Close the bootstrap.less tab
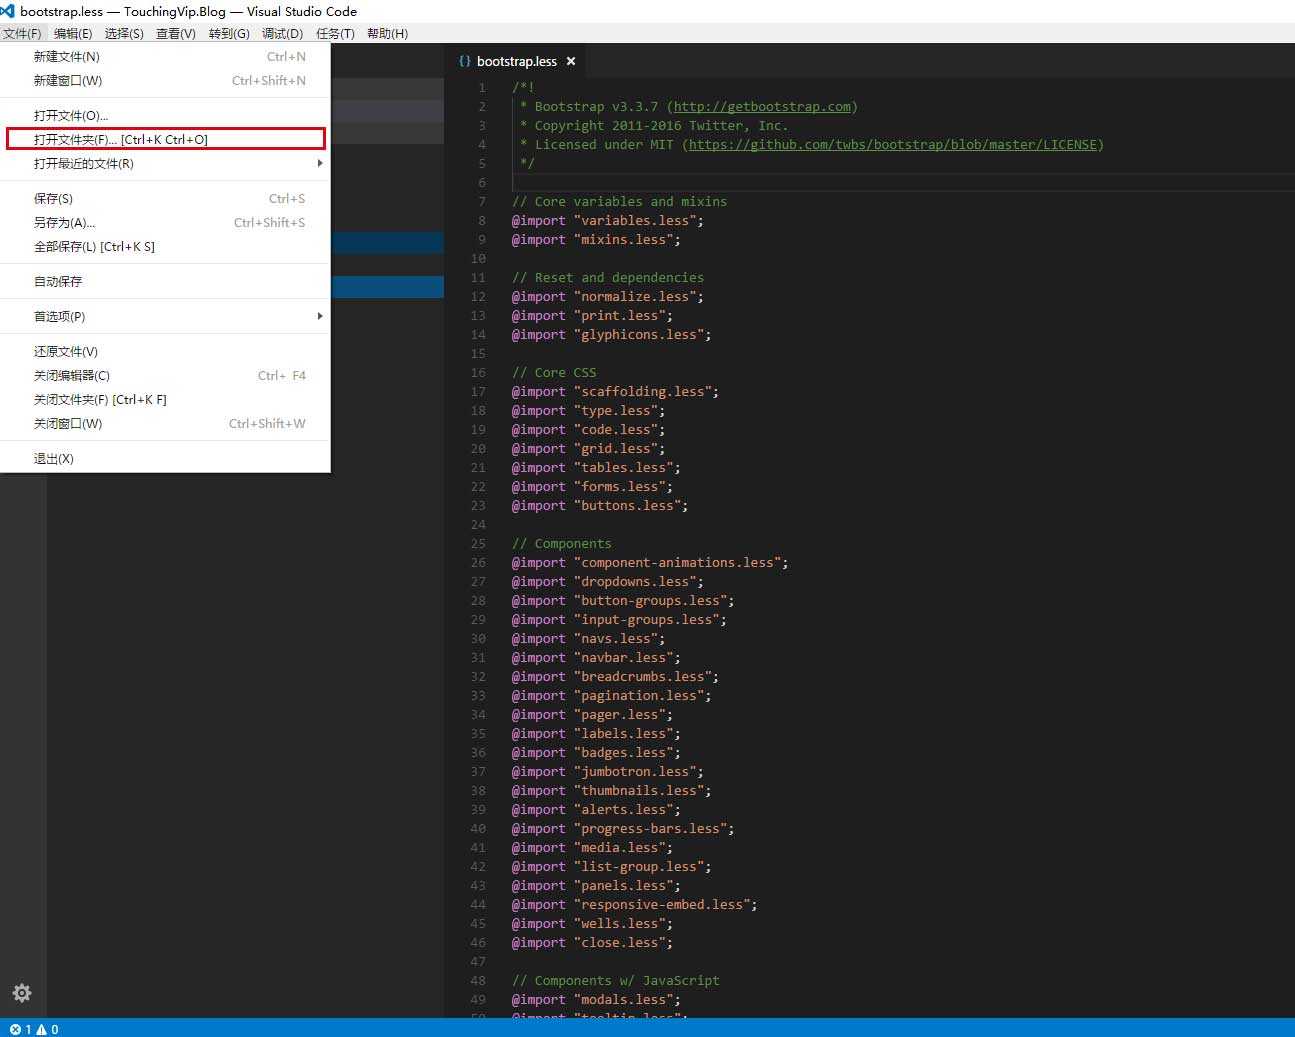This screenshot has width=1295, height=1037. pyautogui.click(x=571, y=61)
